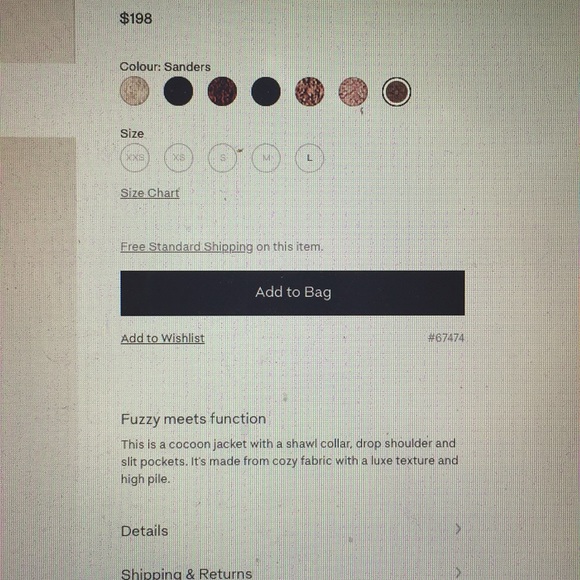Screen dimensions: 580x580
Task: Choose size S
Action: pos(222,158)
